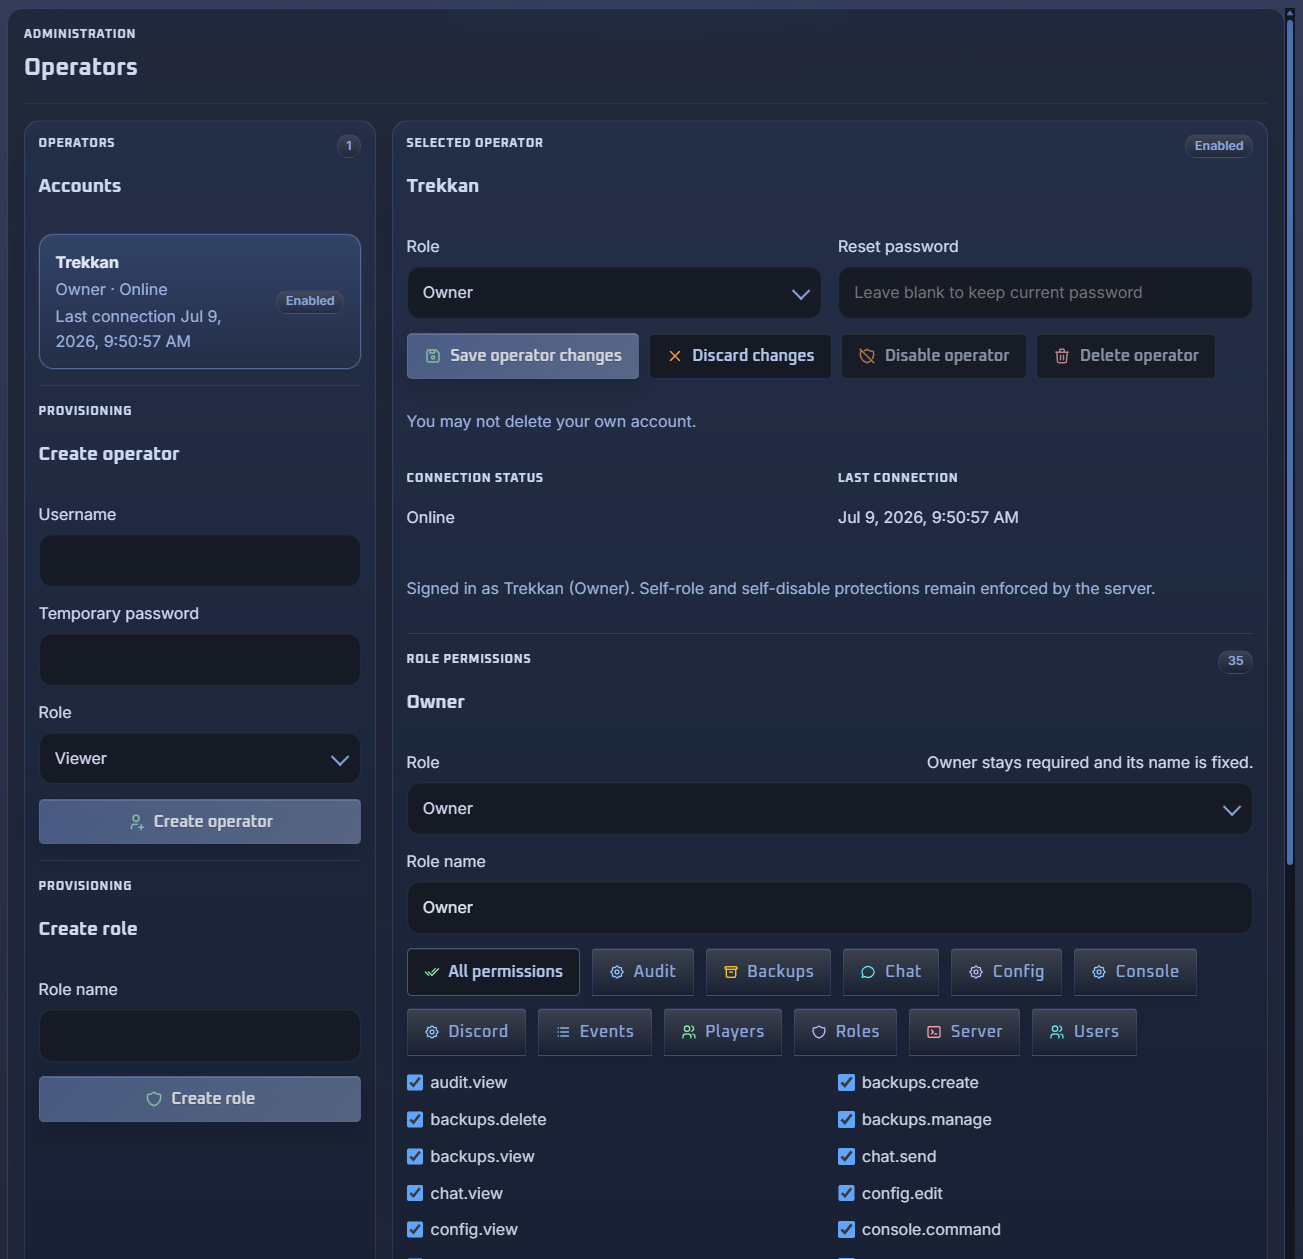
Task: Uncheck the backups.manage permission
Action: tap(846, 1119)
